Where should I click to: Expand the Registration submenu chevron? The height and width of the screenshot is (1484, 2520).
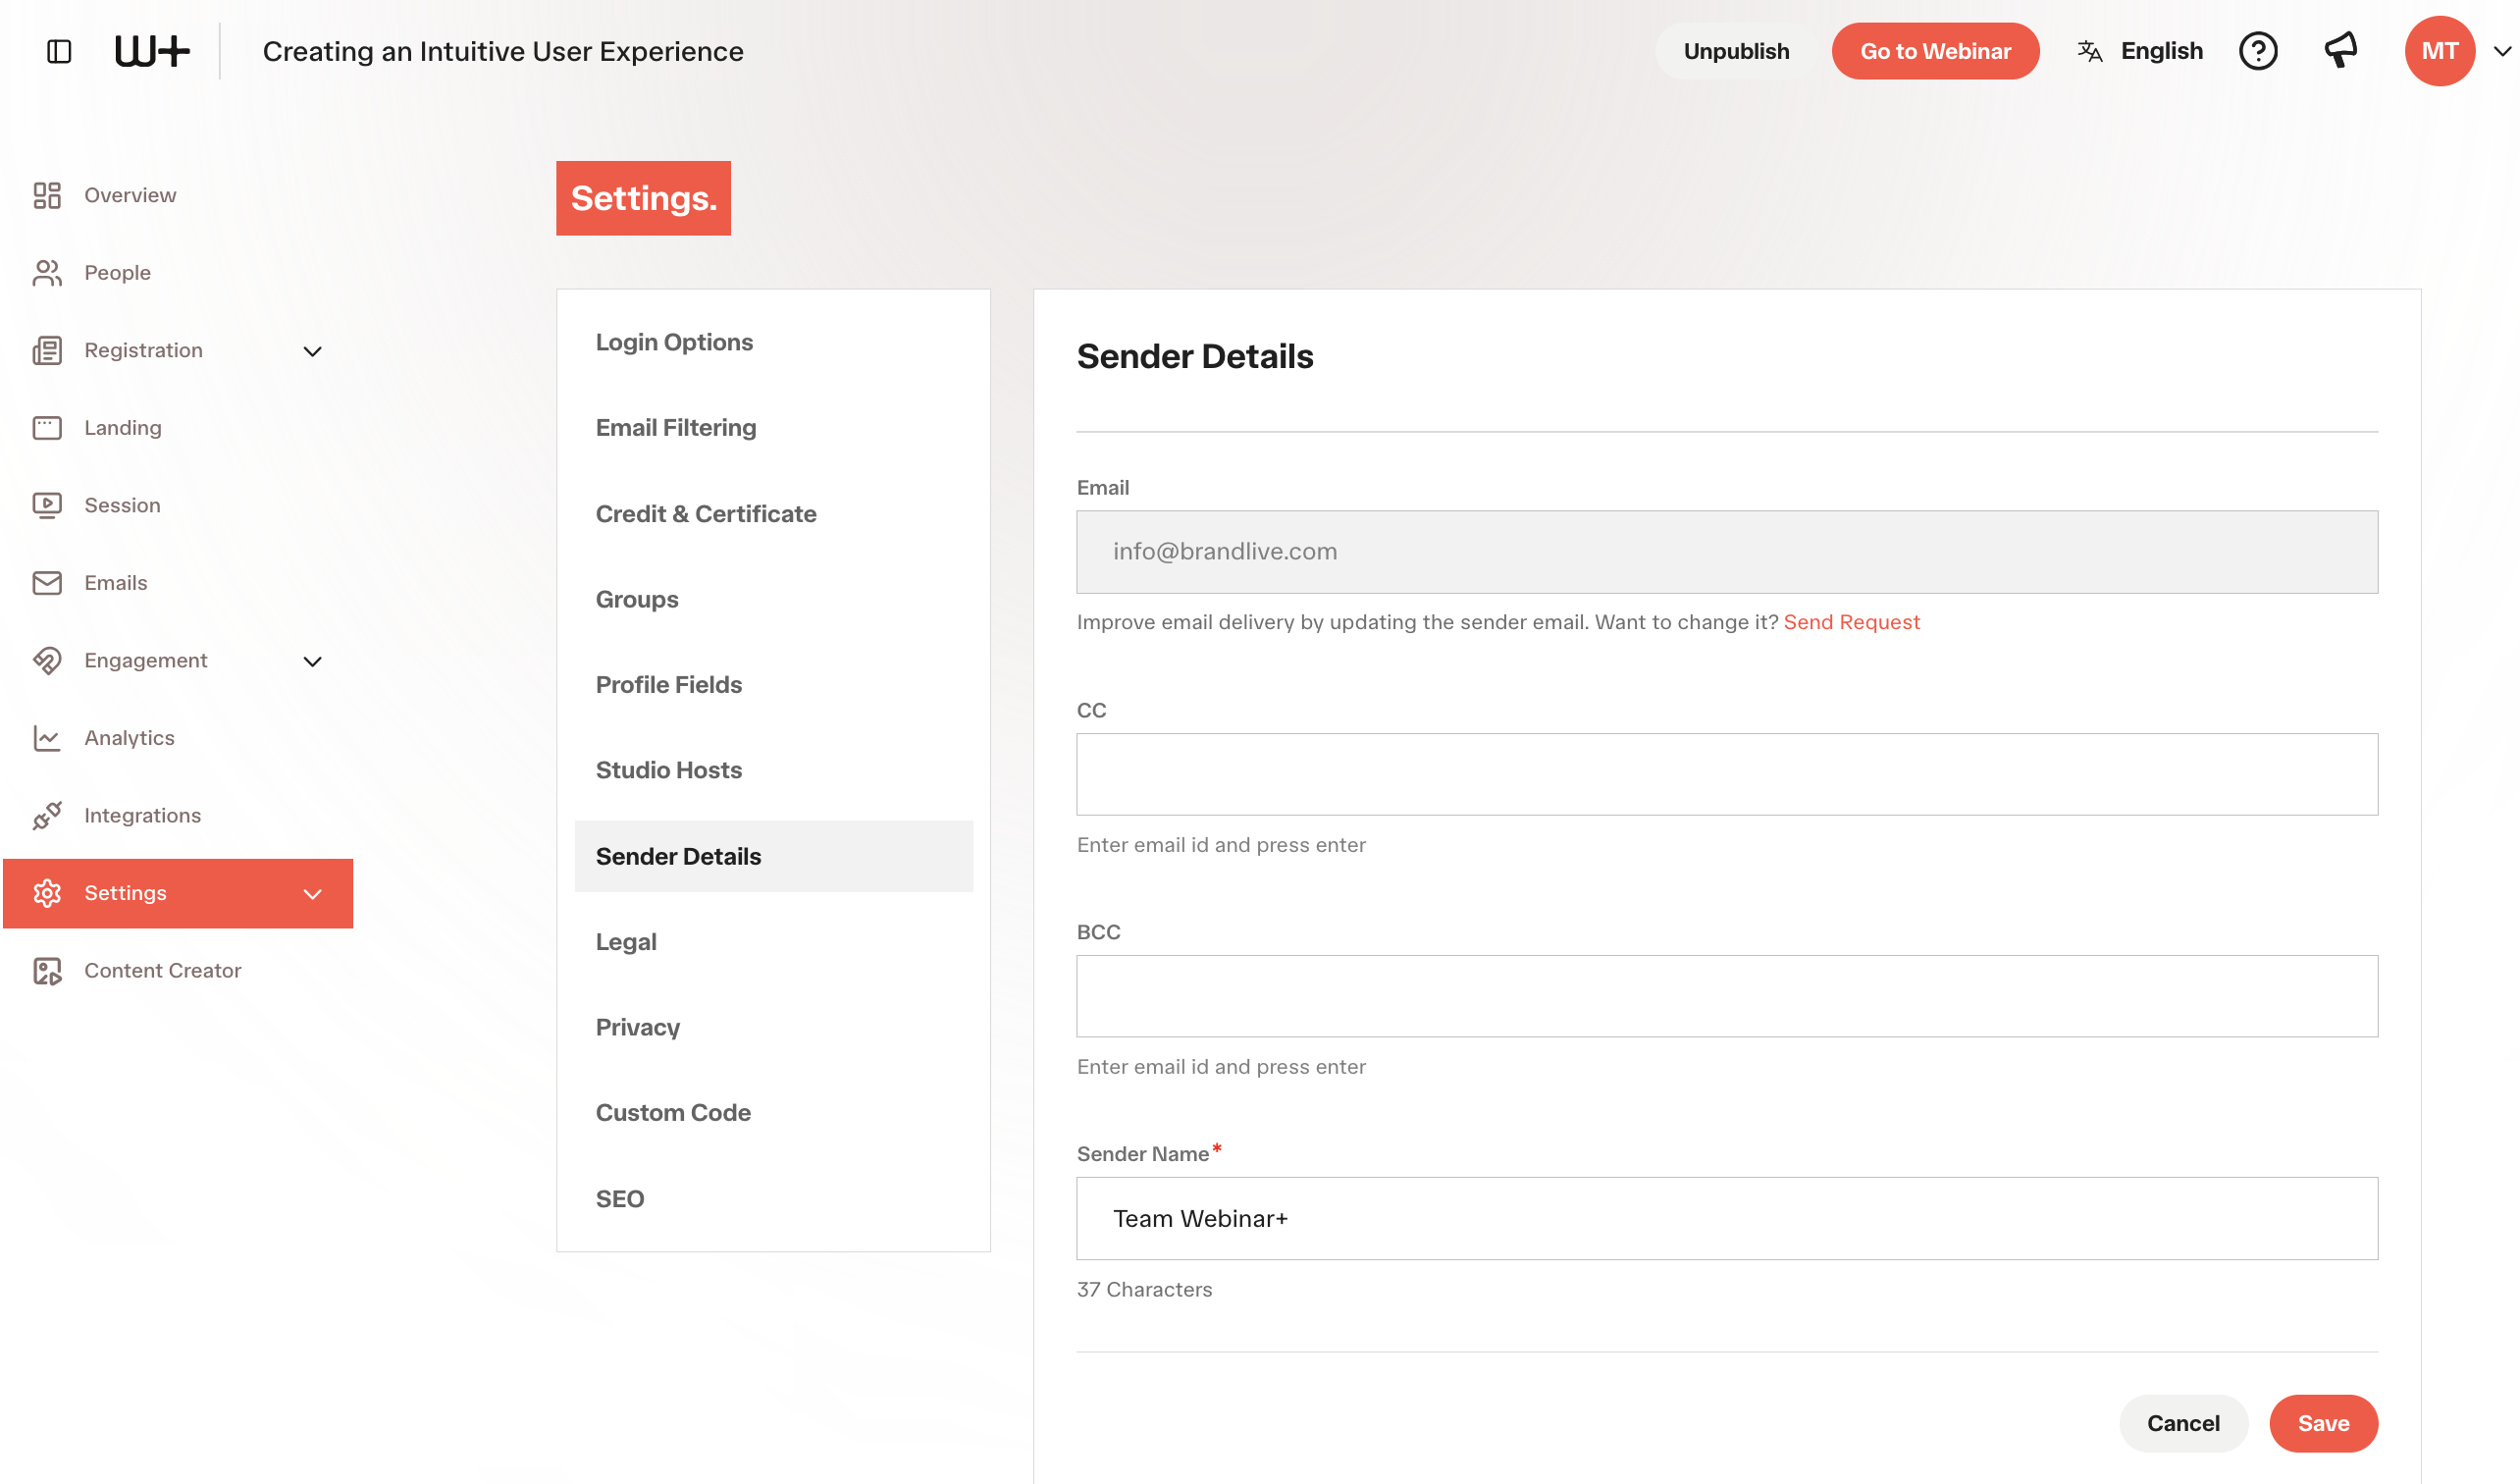[x=312, y=351]
